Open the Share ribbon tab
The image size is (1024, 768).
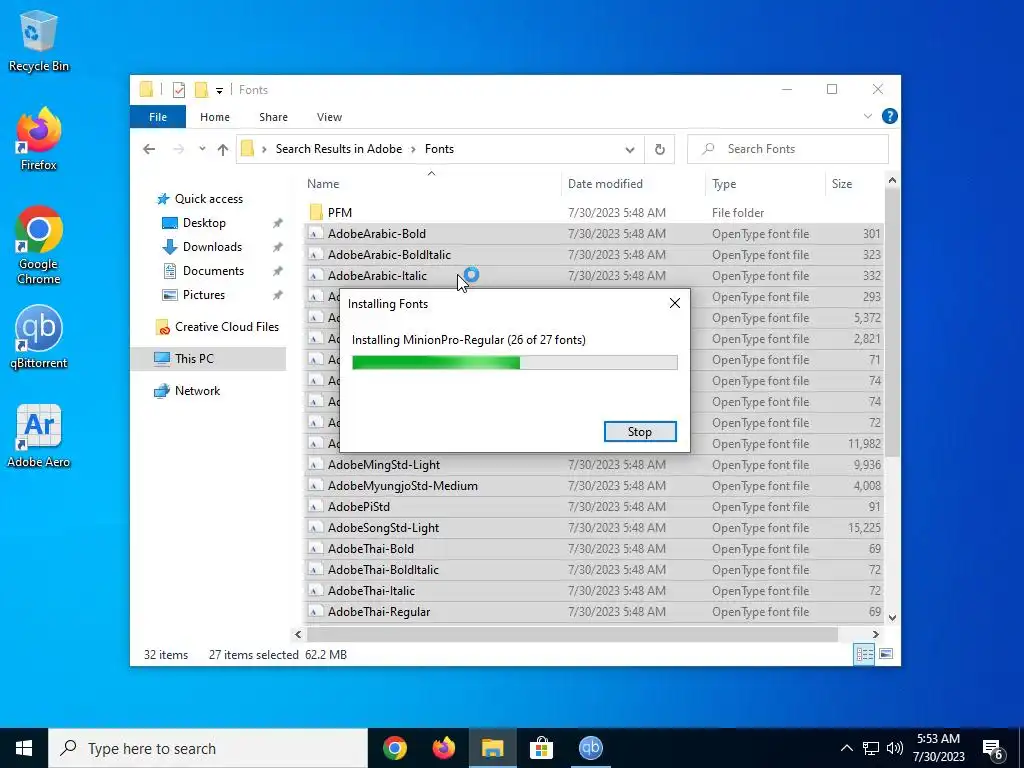pos(273,117)
